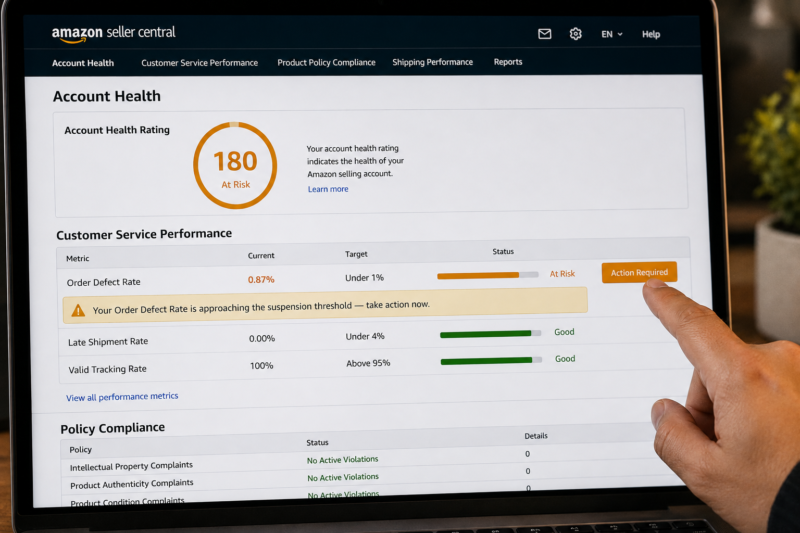Open the Reports tab
Screen dimensions: 800x533
tap(508, 62)
